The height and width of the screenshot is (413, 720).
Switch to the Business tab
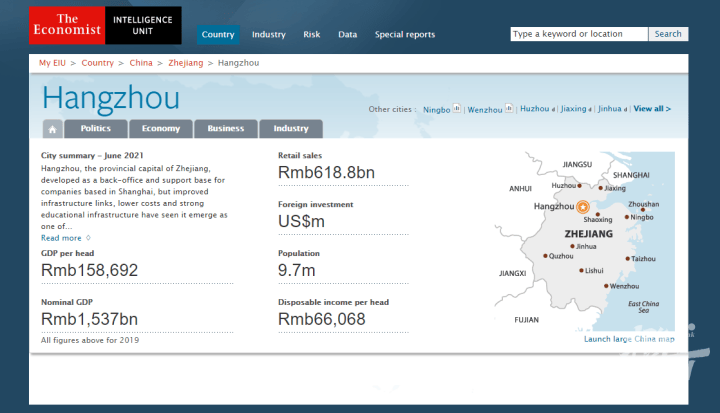point(226,129)
